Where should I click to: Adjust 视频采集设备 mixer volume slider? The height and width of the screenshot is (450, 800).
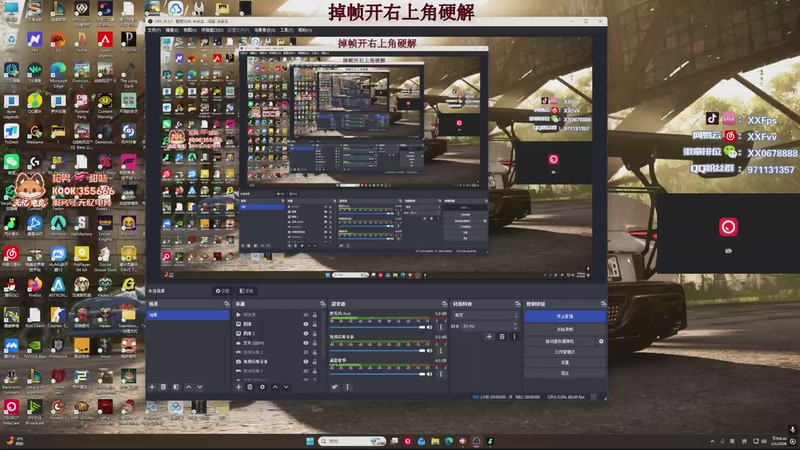point(378,351)
